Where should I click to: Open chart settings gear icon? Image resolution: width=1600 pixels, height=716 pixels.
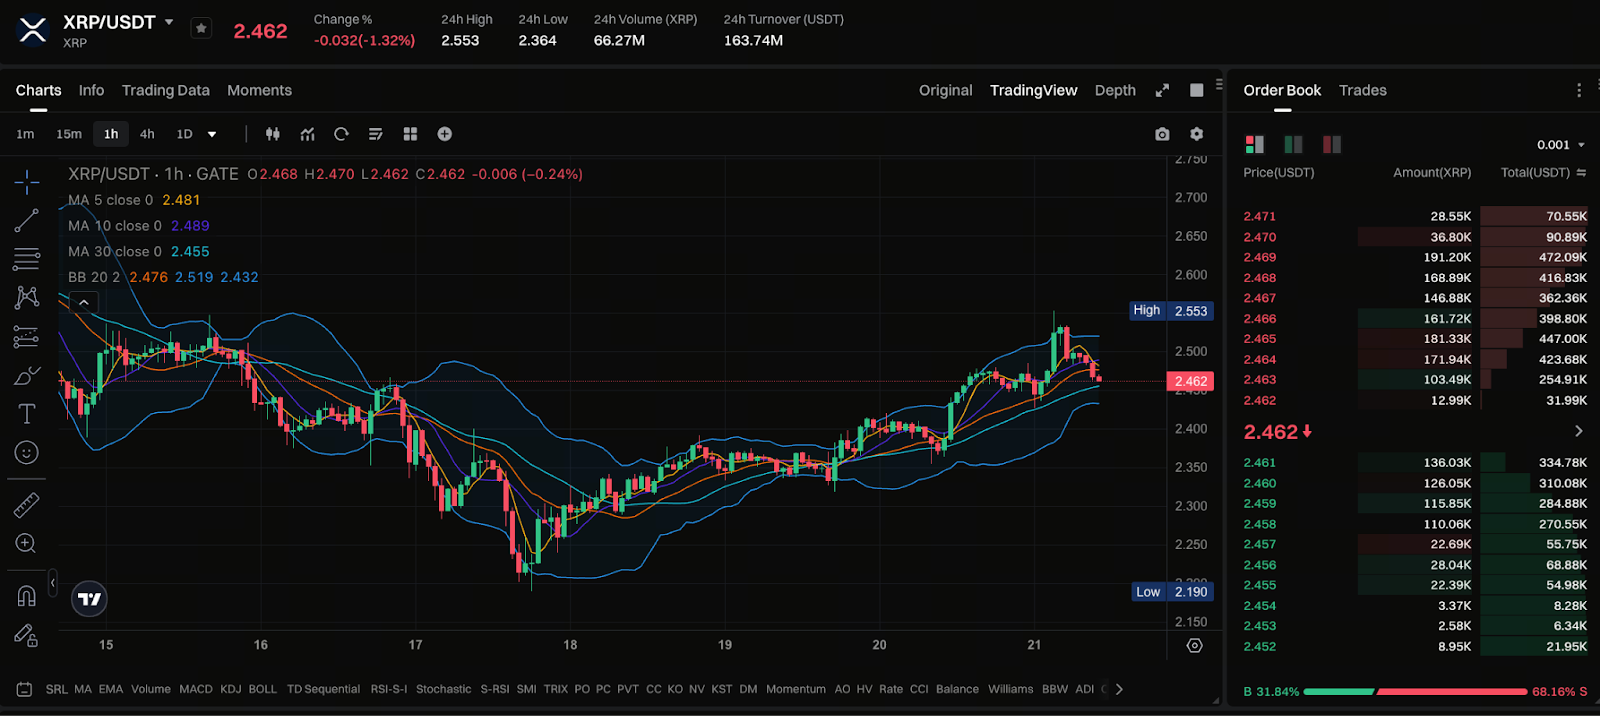click(x=1196, y=134)
